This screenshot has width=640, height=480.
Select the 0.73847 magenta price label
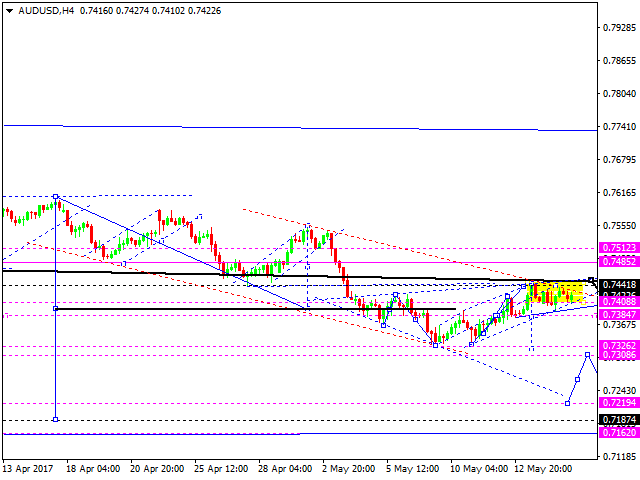(x=619, y=314)
